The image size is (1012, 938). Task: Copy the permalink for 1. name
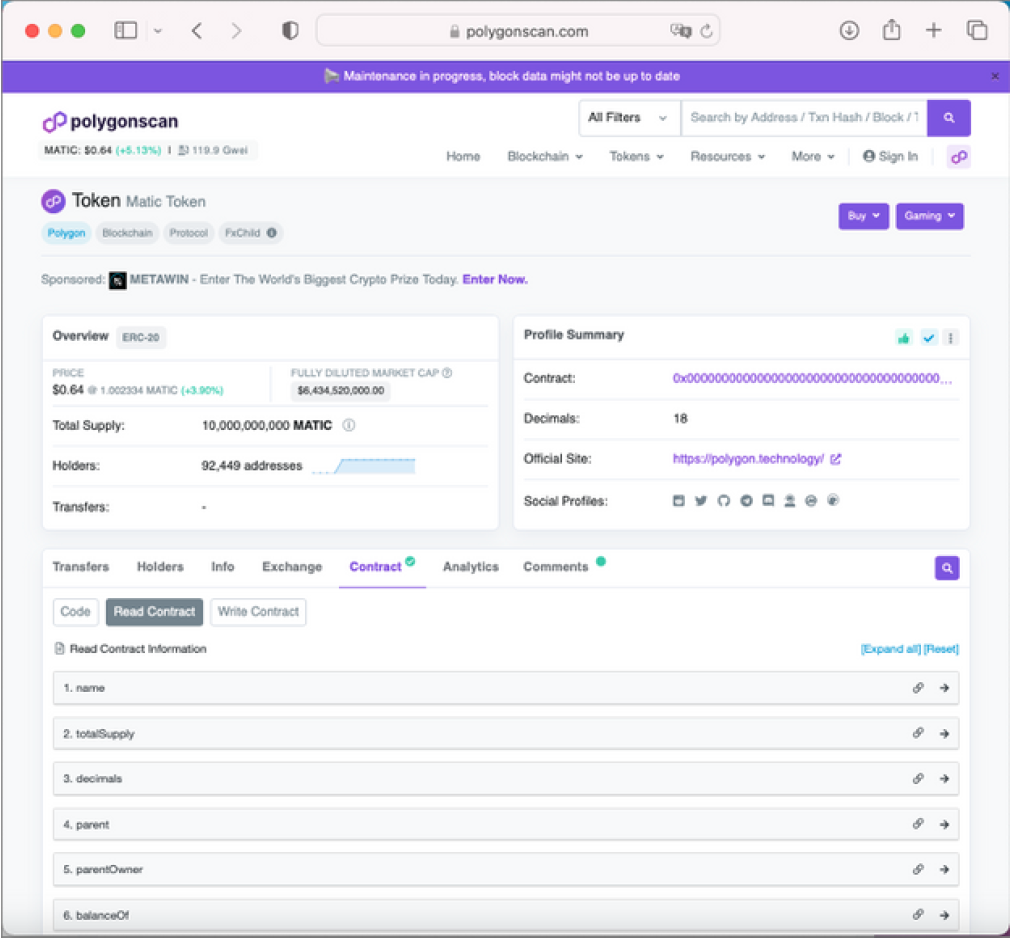tap(918, 688)
